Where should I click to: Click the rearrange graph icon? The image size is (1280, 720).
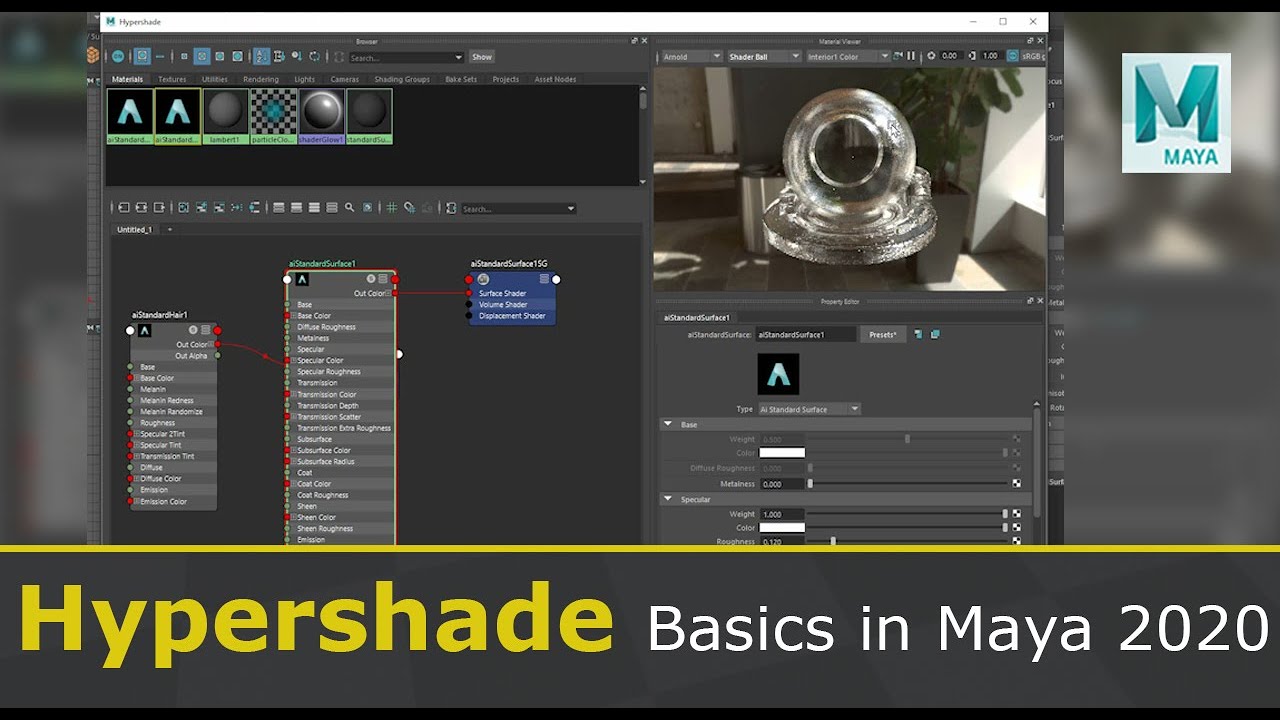(237, 208)
